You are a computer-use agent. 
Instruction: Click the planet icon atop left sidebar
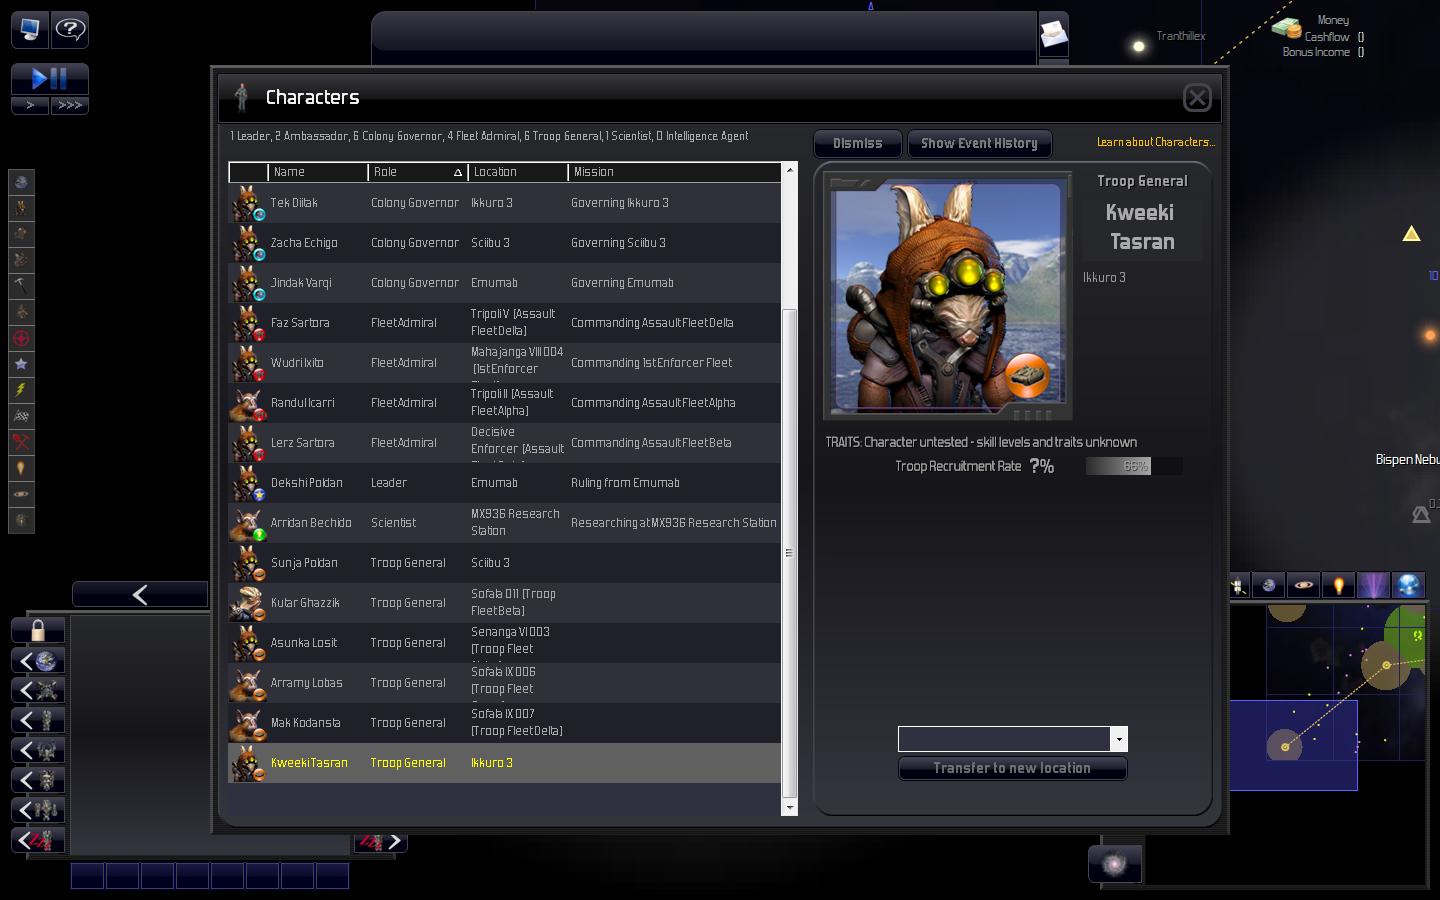coord(21,182)
